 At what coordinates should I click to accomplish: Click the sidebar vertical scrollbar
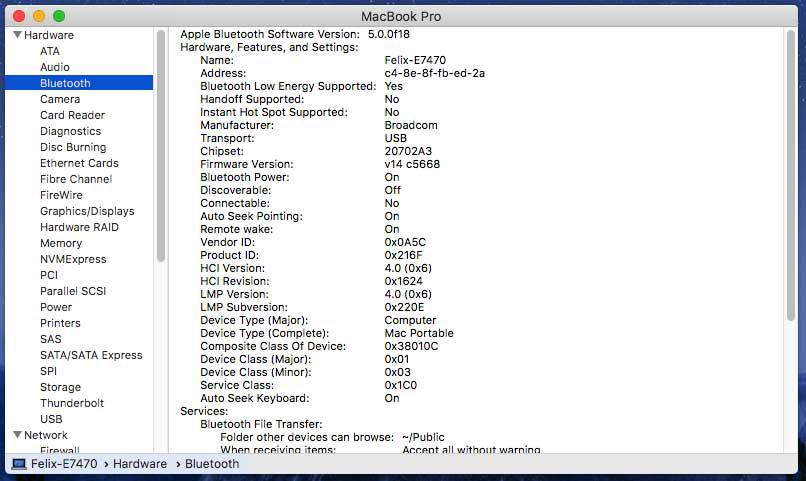click(161, 150)
